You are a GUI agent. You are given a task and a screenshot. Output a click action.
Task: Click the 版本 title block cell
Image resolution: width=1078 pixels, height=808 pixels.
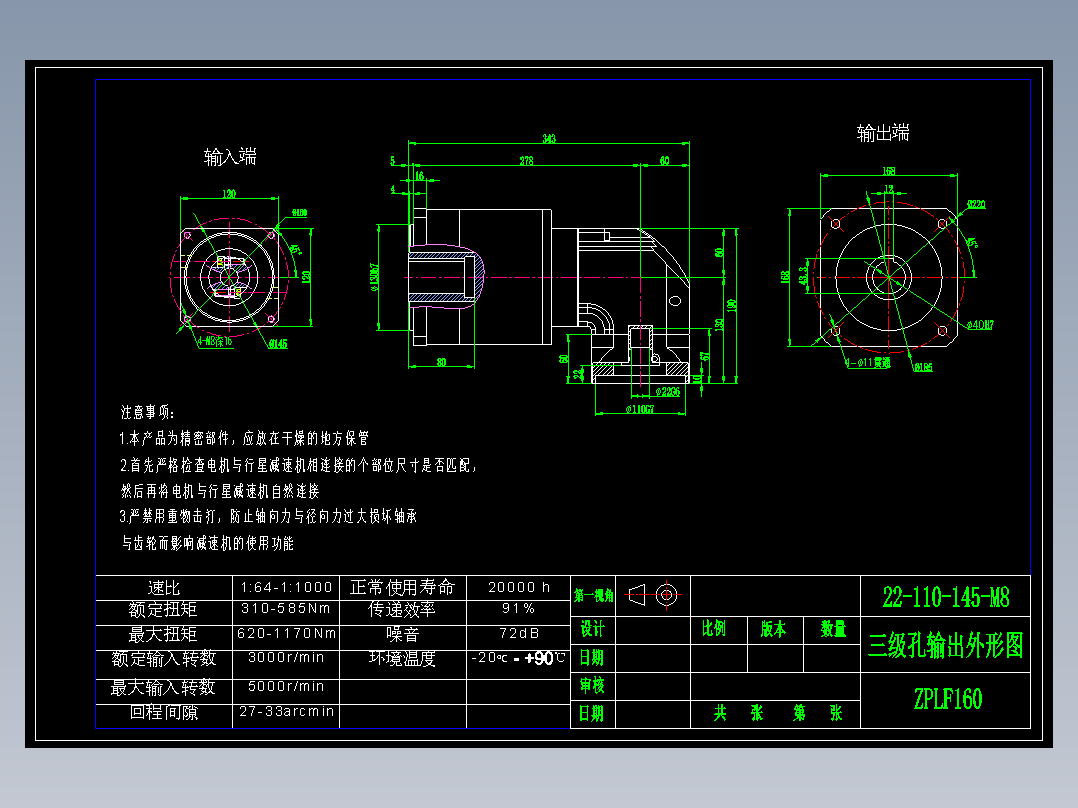click(771, 630)
